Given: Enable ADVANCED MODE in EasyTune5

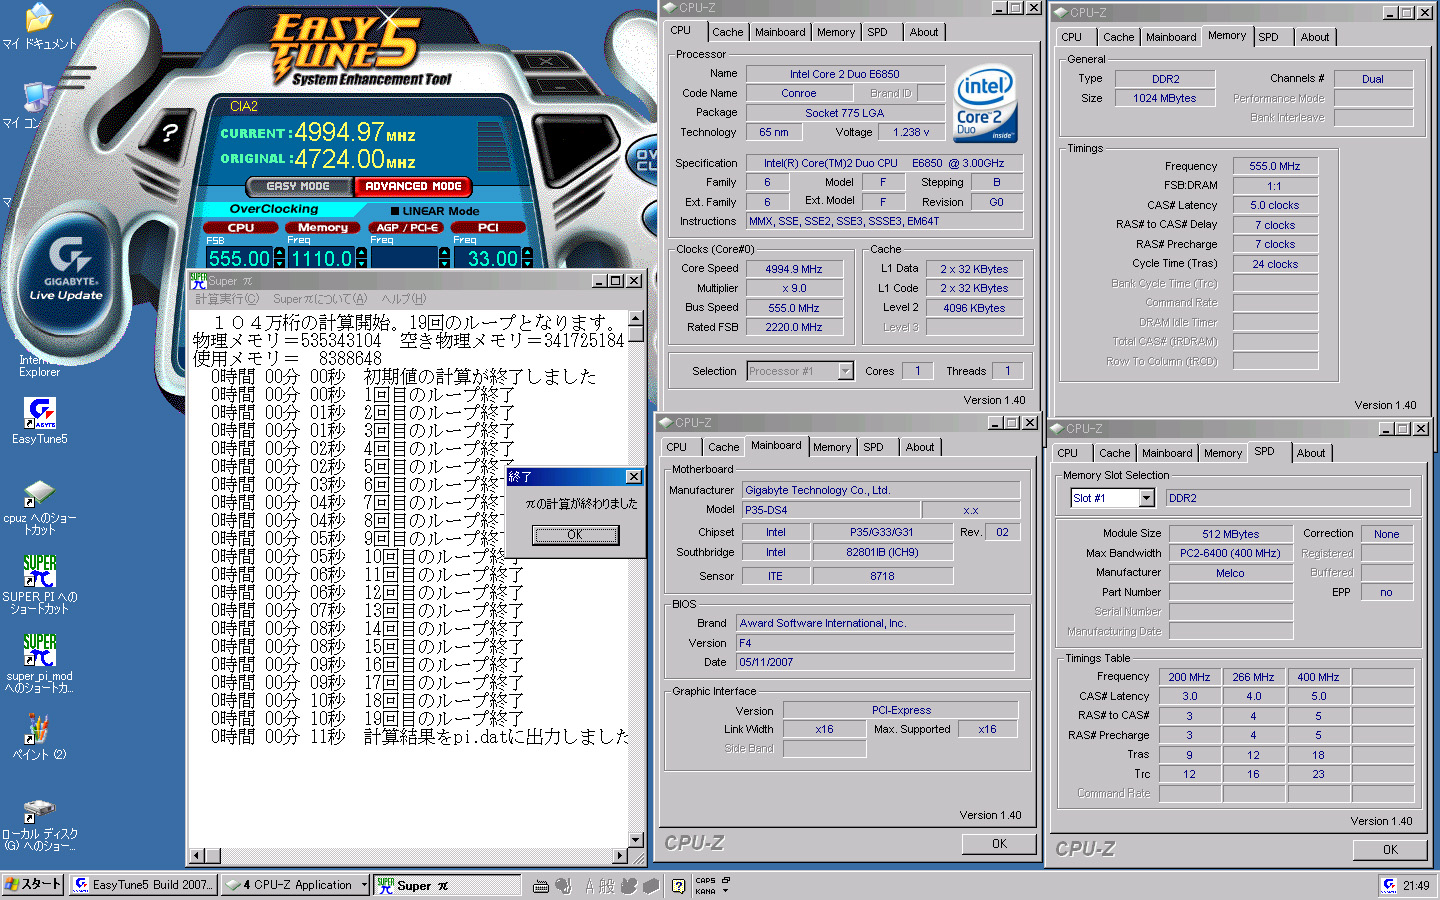Looking at the screenshot, I should pos(413,186).
